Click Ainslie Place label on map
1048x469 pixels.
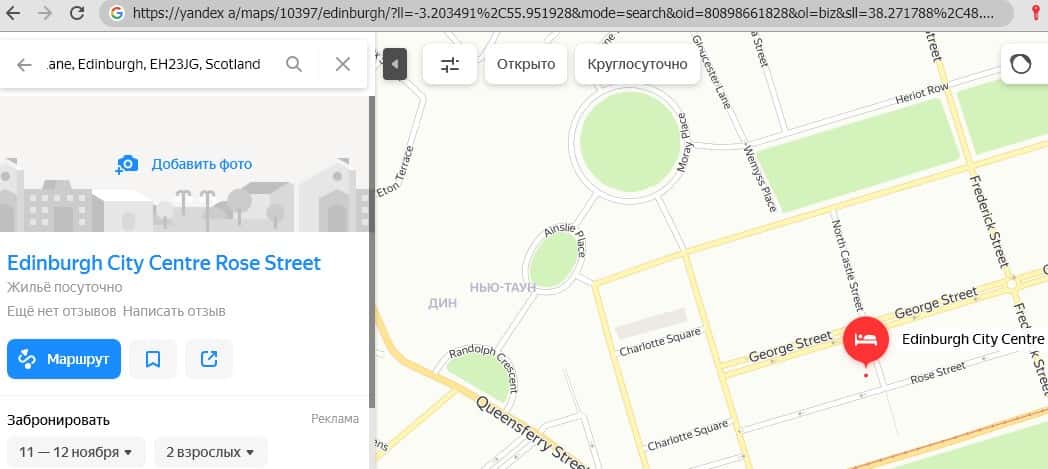click(565, 241)
